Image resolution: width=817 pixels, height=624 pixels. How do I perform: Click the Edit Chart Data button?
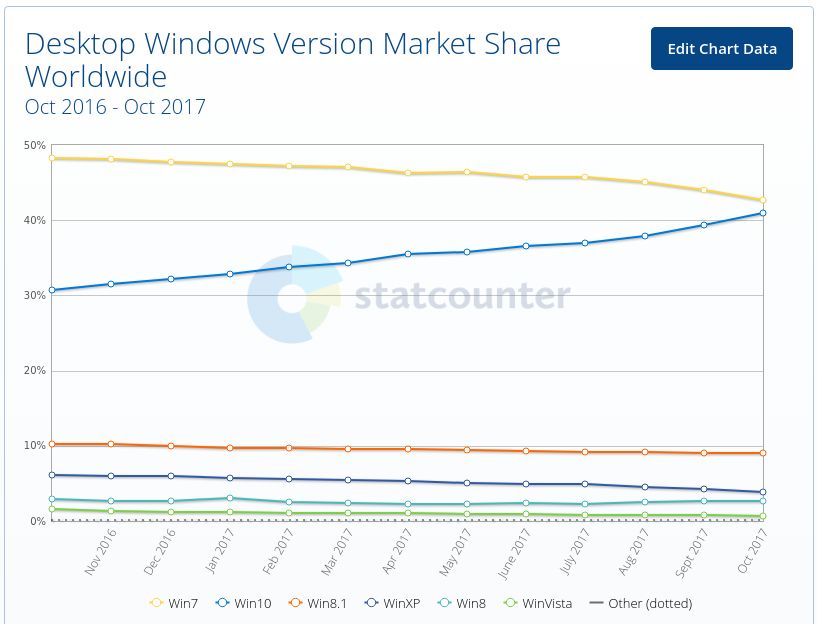click(721, 49)
